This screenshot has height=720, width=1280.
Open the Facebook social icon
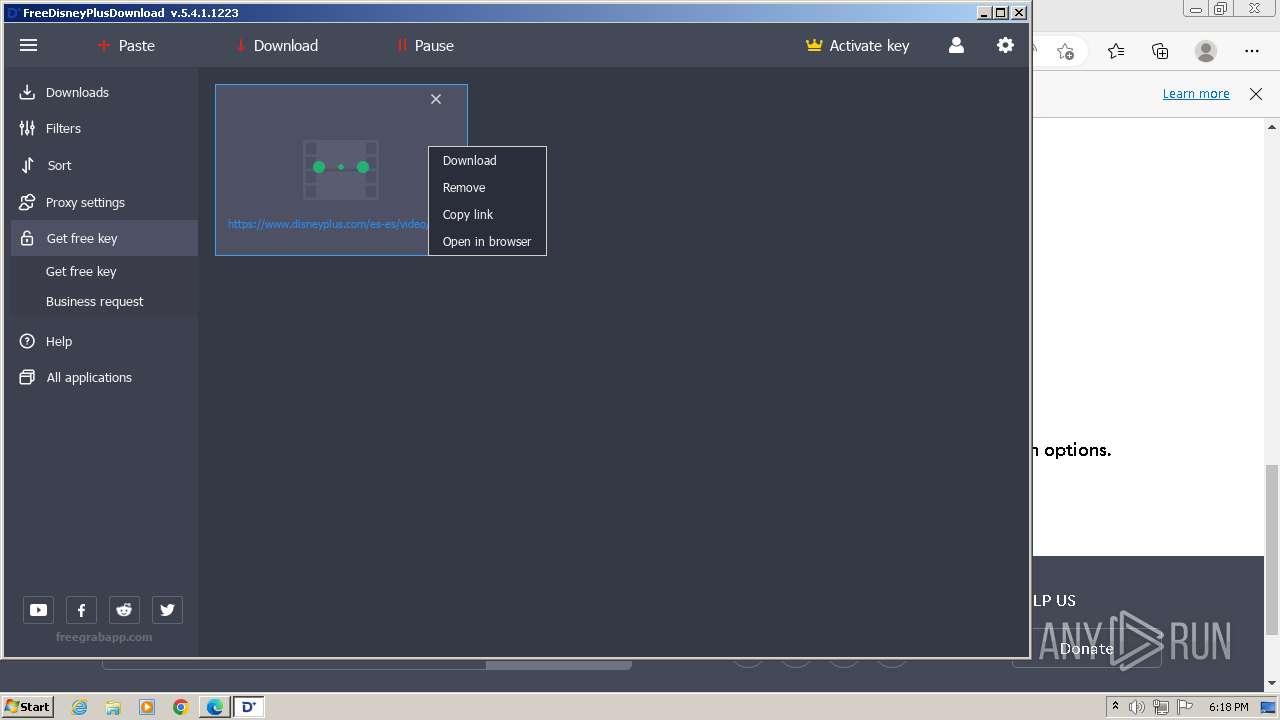tap(81, 610)
